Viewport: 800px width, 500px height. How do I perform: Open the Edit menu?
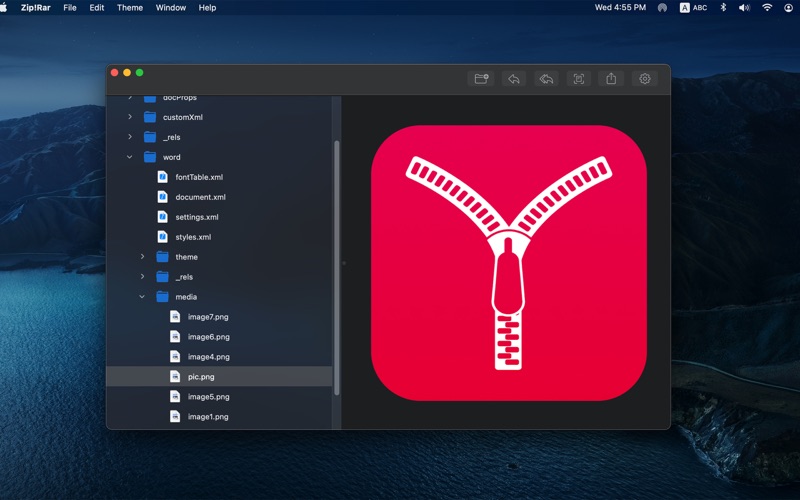tap(96, 7)
